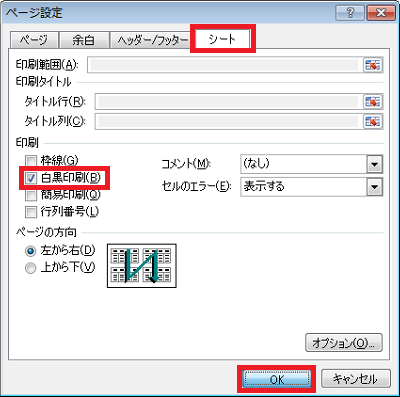Open the セルのエラー dropdown
The image size is (400, 397).
[375, 187]
